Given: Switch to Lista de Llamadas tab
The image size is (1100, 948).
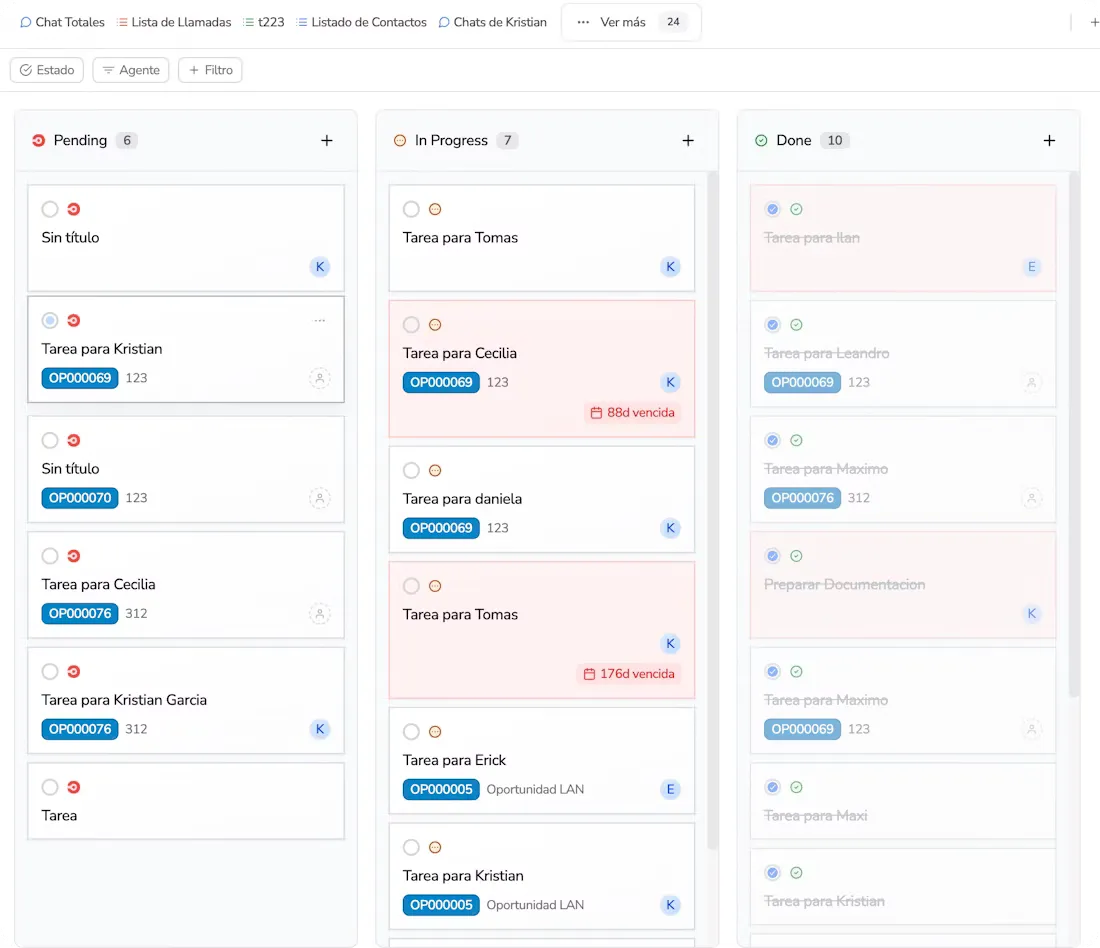Looking at the screenshot, I should pos(174,22).
